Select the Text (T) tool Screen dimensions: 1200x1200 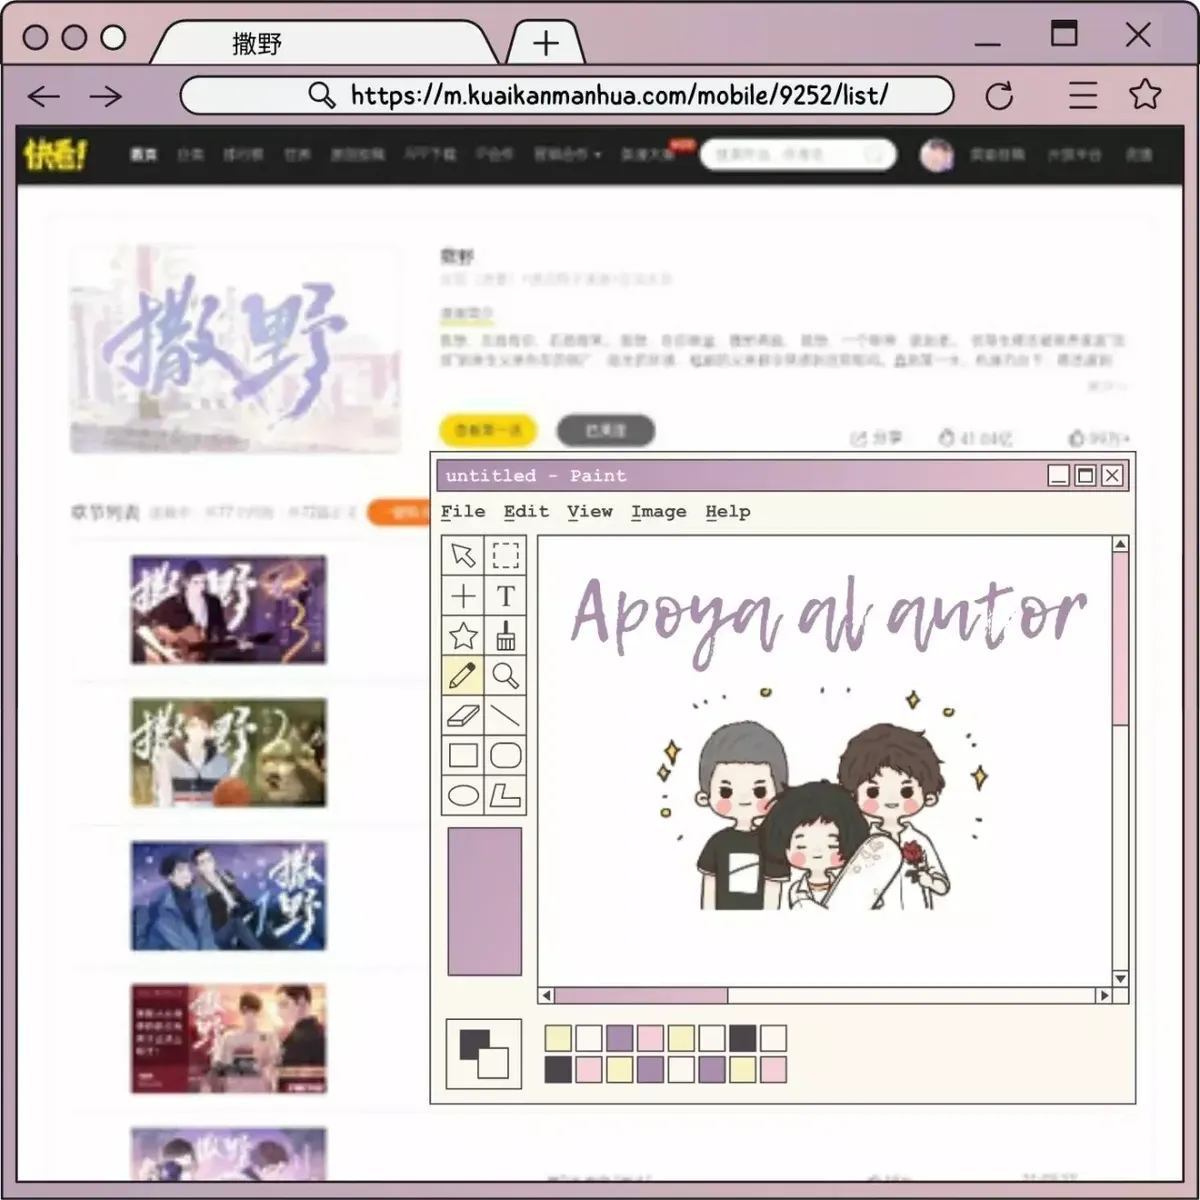pos(506,596)
